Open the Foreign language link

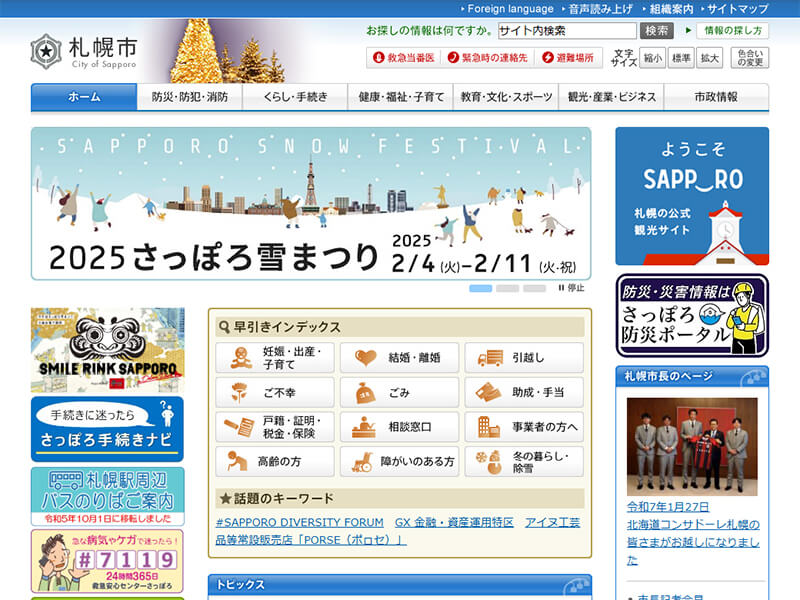tap(510, 9)
